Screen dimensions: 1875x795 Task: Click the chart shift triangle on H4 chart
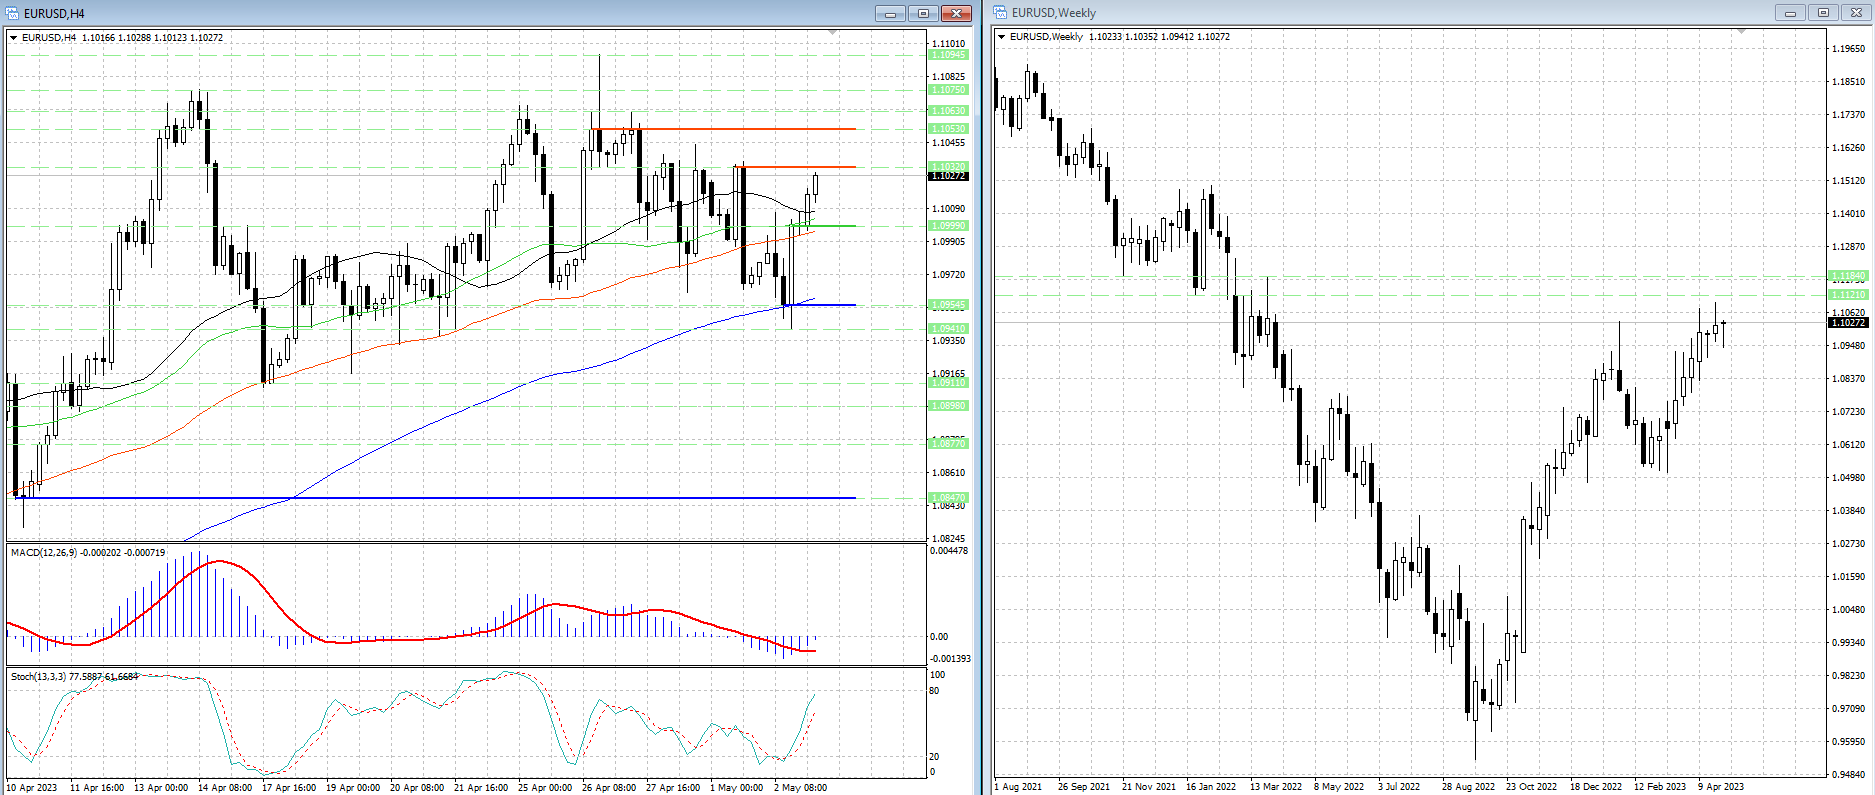tap(833, 33)
